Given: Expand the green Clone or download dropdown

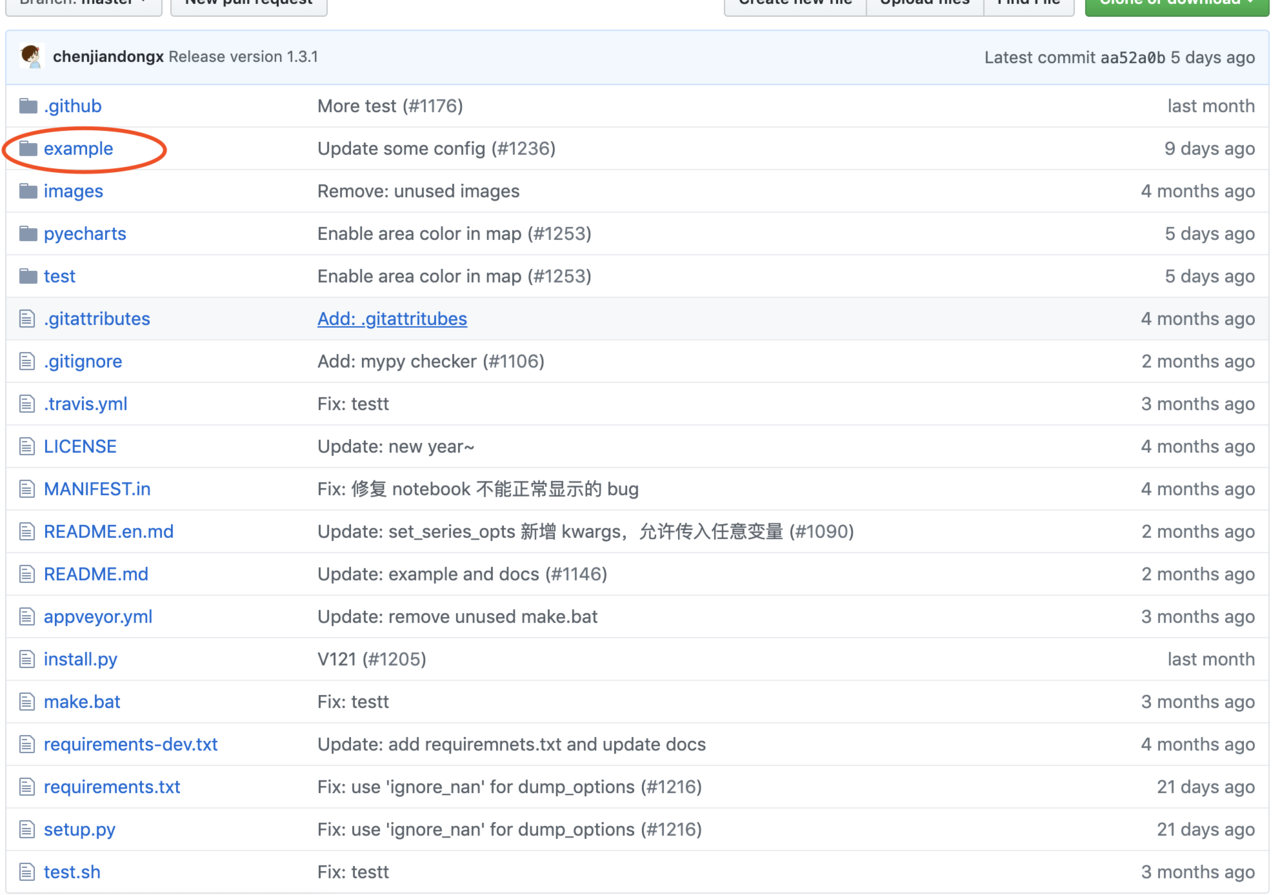Looking at the screenshot, I should (1177, 4).
